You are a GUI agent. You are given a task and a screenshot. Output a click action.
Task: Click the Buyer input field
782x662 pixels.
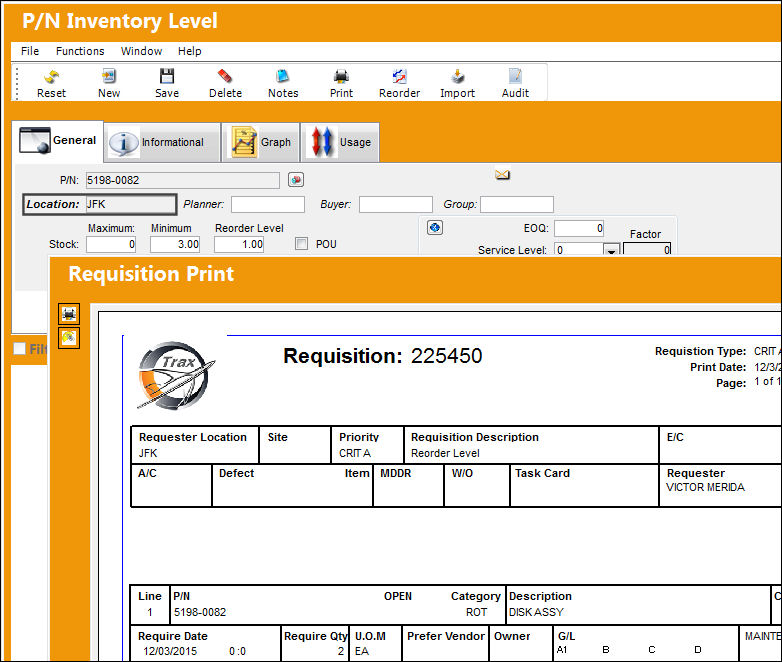(x=395, y=204)
